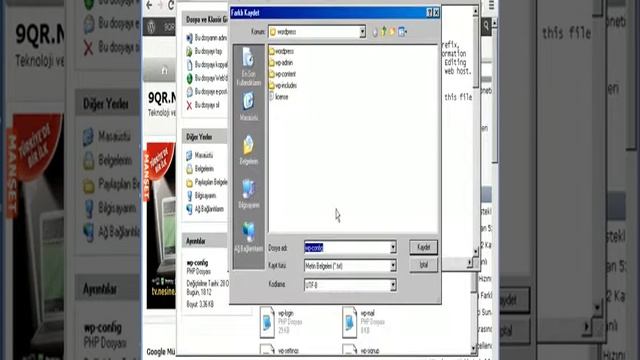Image resolution: width=640 pixels, height=360 pixels.
Task: Click Bu dosyayı kopyala in Explorer tasks
Action: (207, 65)
